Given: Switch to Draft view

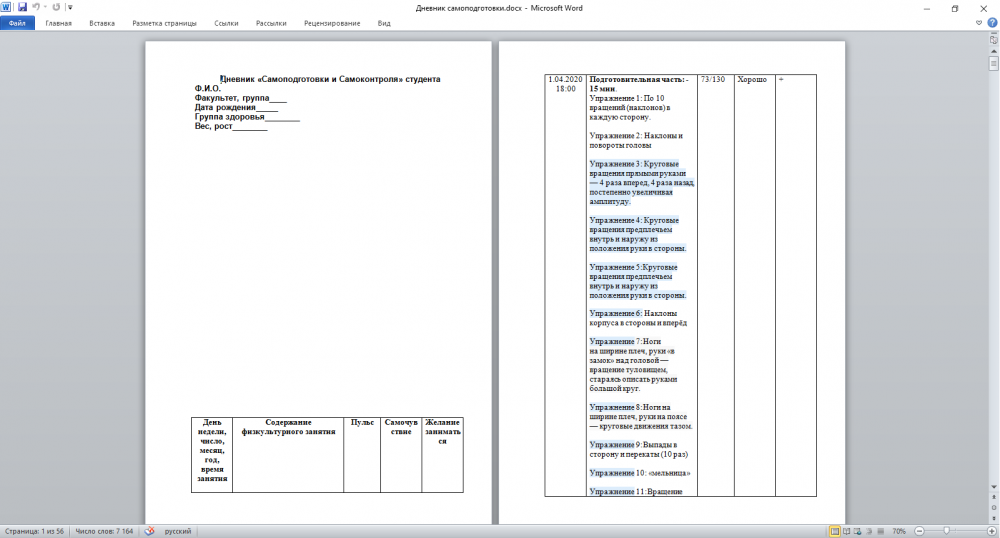Looking at the screenshot, I should tap(881, 531).
